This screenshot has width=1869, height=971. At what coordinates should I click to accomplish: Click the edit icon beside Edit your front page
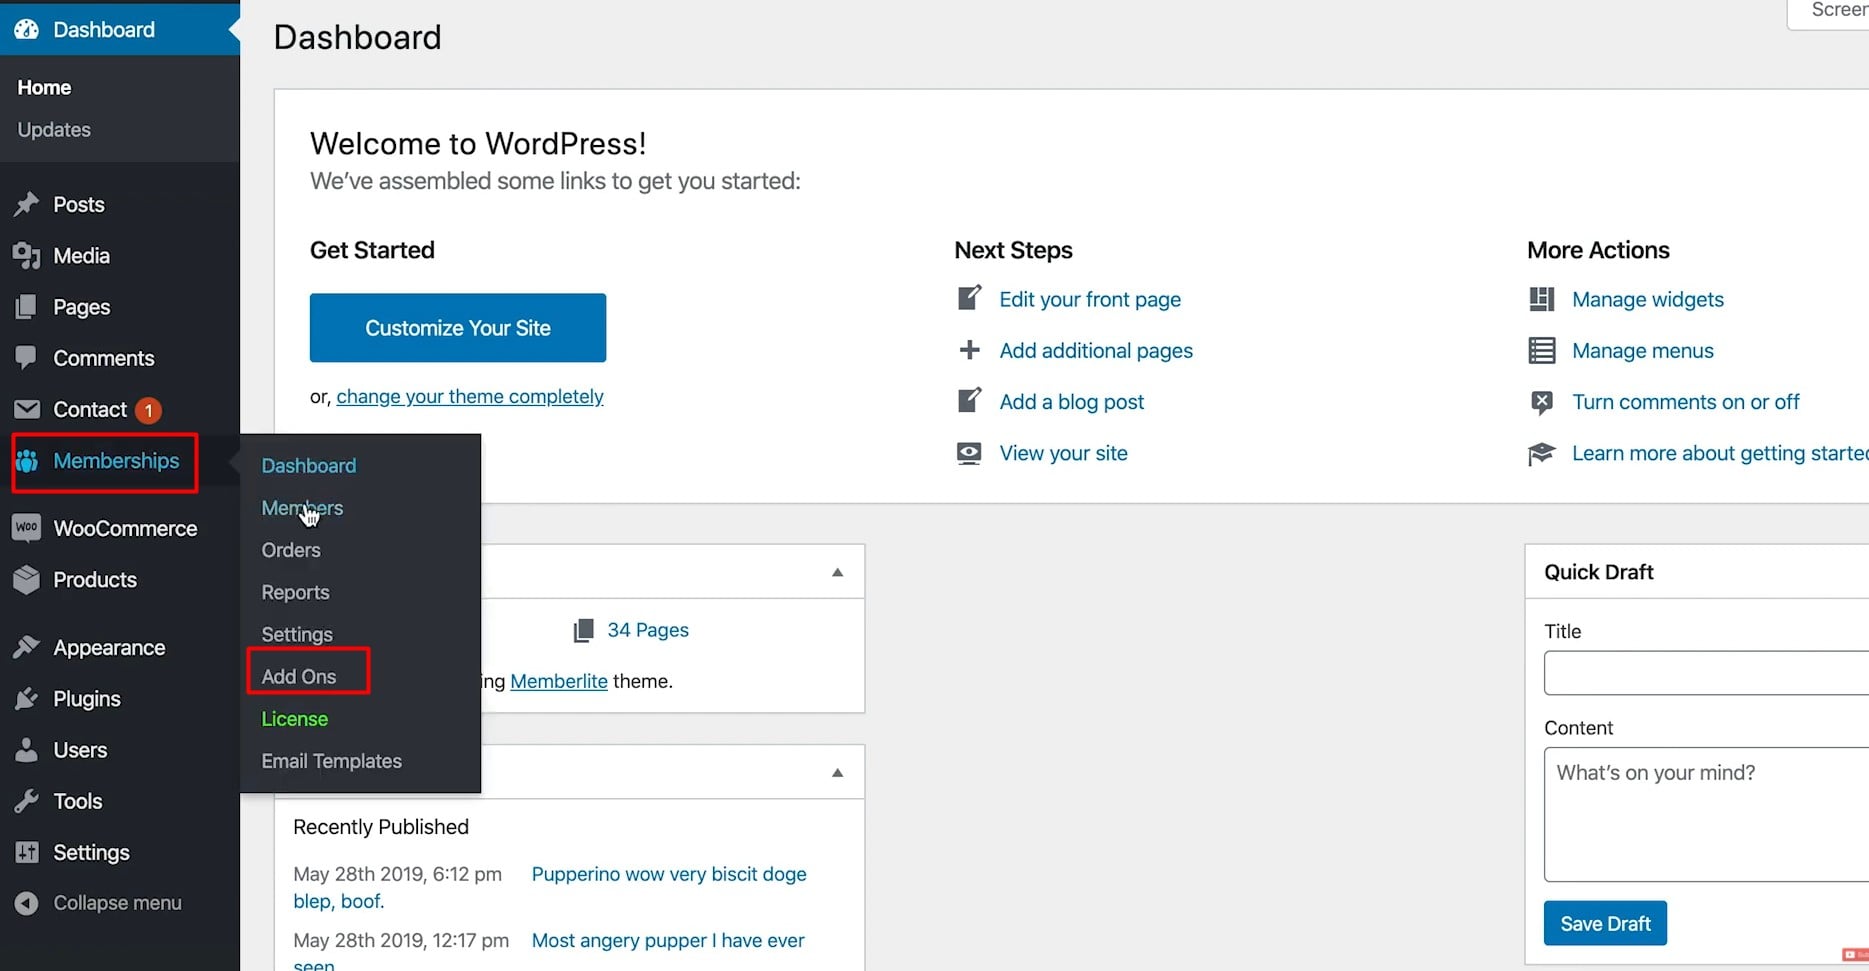click(x=969, y=298)
